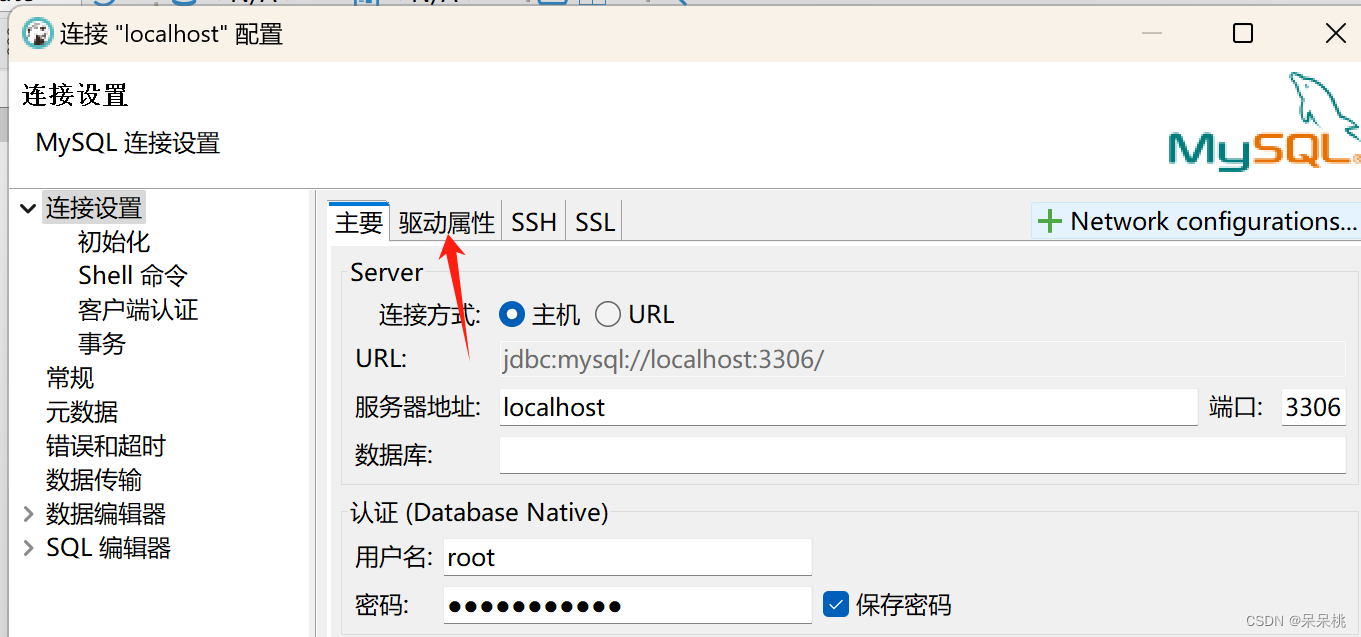Image resolution: width=1361 pixels, height=637 pixels.
Task: Click the 端口 field showing 3306
Action: click(x=1313, y=407)
